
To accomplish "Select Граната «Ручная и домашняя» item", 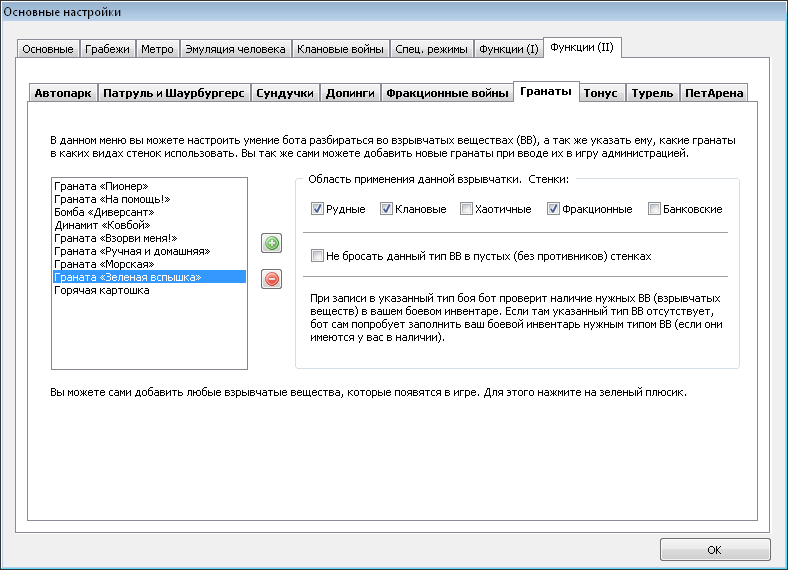I will 149,251.
